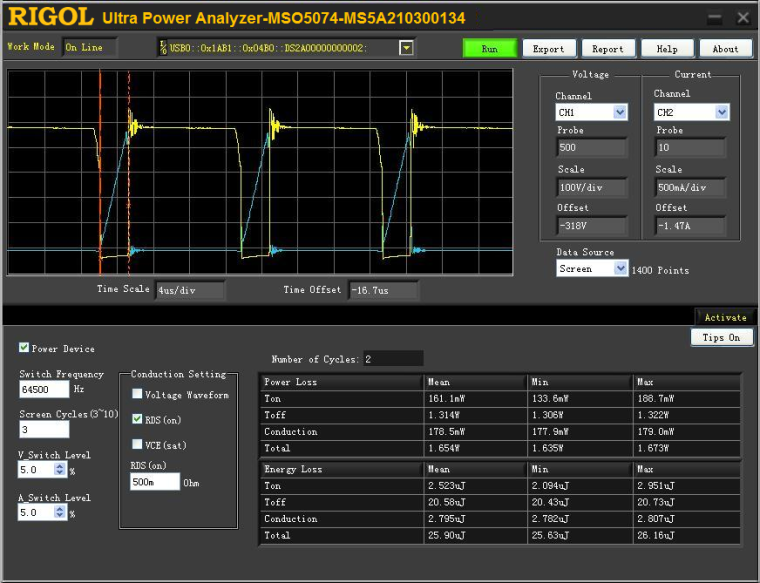This screenshot has height=583, width=760.
Task: Open the Help menu button
Action: (x=666, y=48)
